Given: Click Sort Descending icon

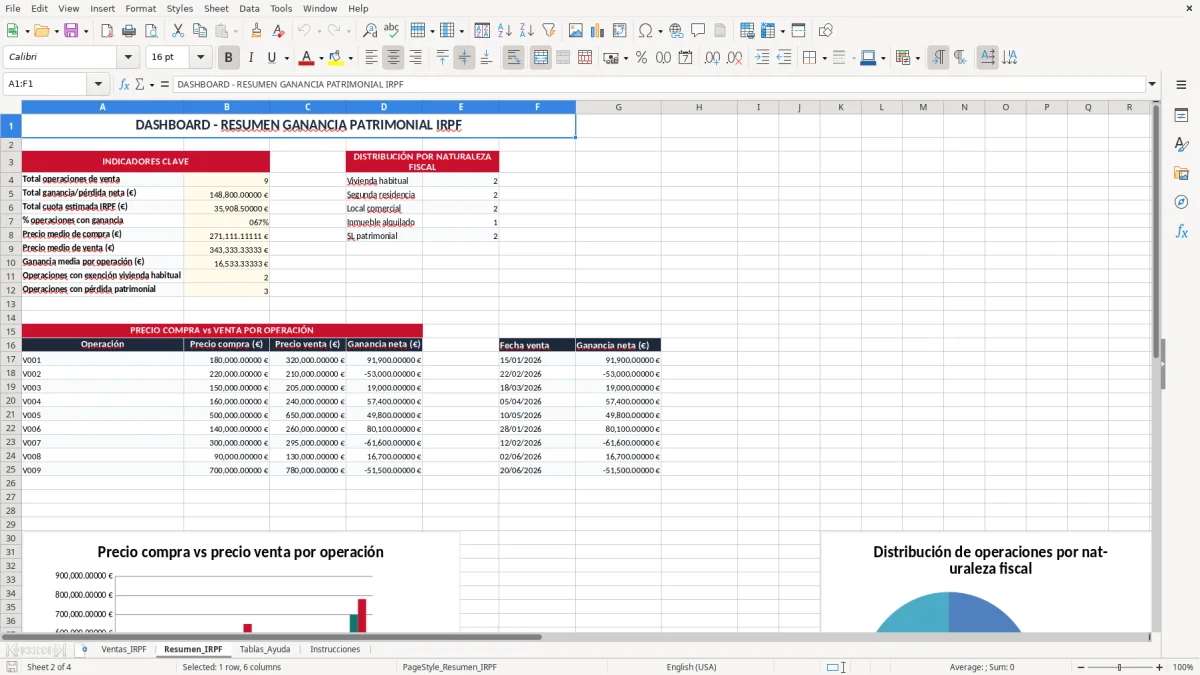Looking at the screenshot, I should tap(527, 31).
